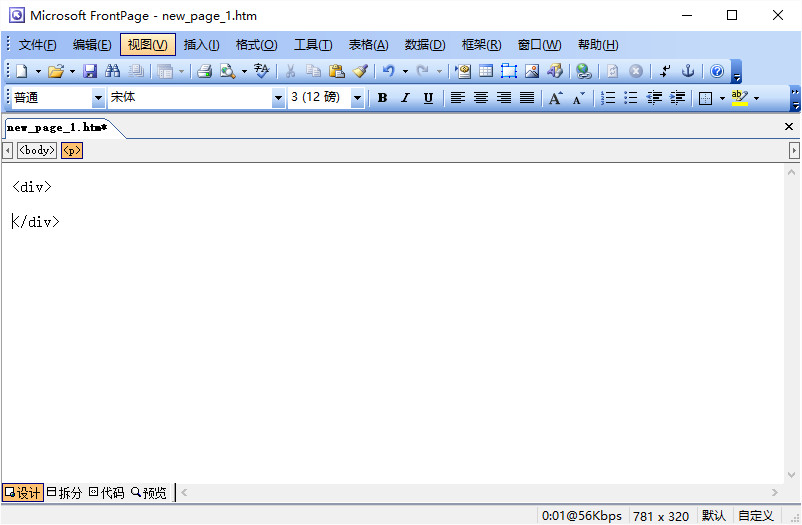Screen dimensions: 802x525
Task: Align text right
Action: pos(504,98)
